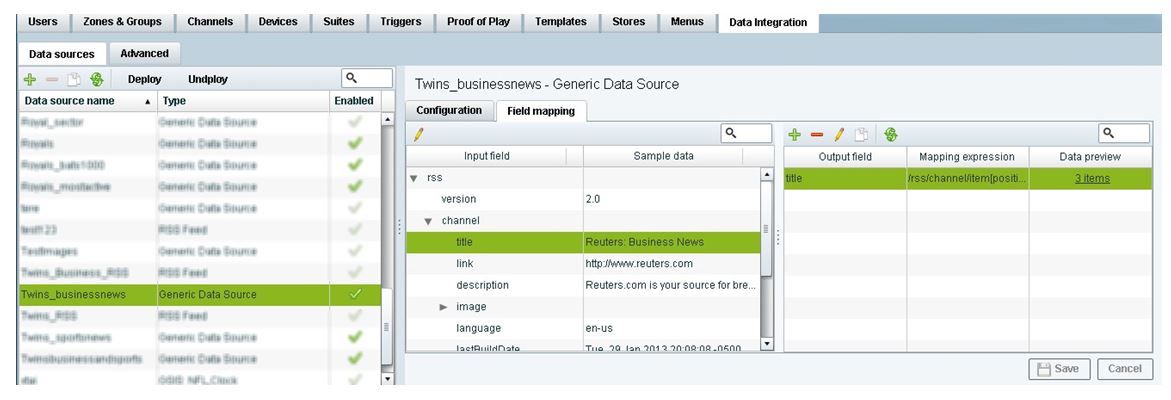Image resolution: width=1171 pixels, height=400 pixels.
Task: Copy the data source via left-panel duplicate icon
Action: coord(74,79)
